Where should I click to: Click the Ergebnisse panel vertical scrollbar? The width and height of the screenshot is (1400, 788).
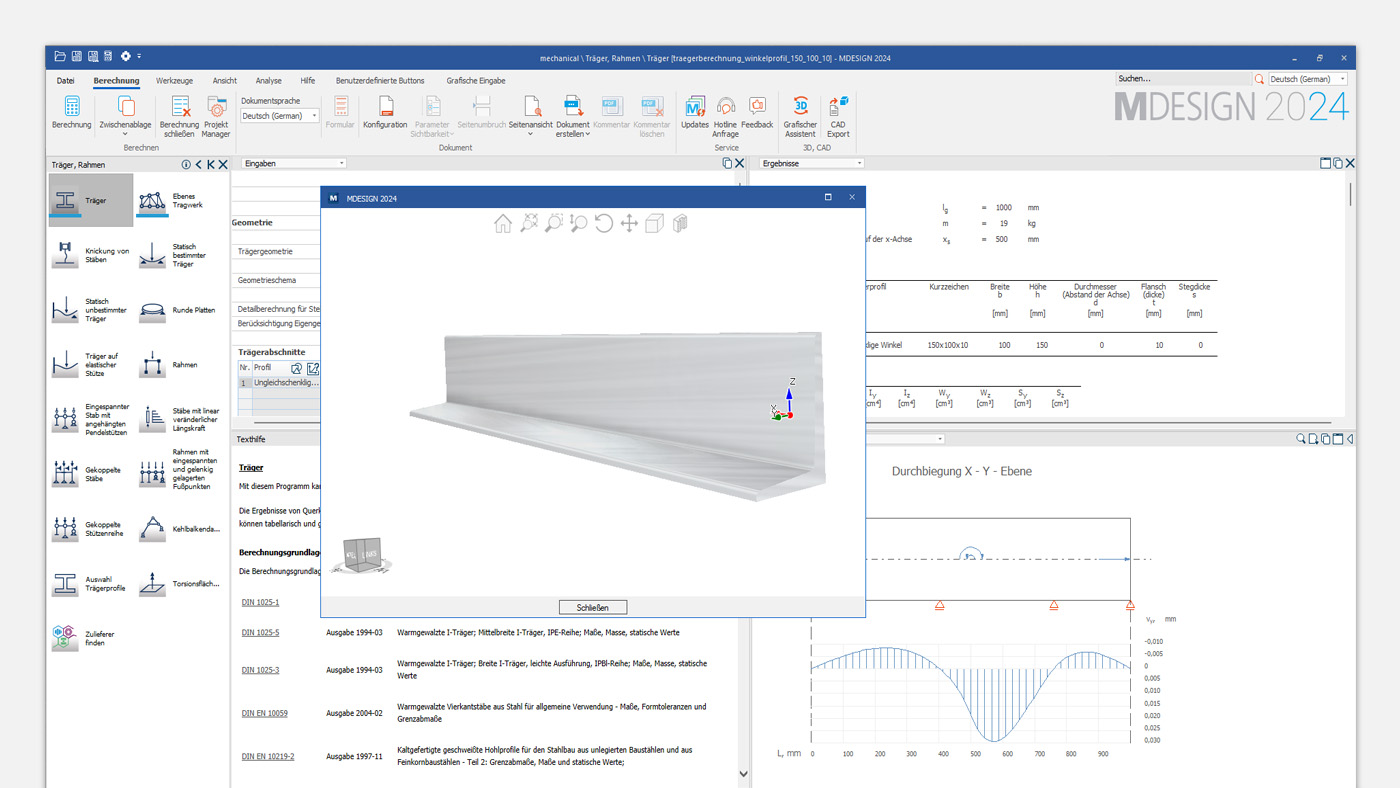coord(1351,195)
